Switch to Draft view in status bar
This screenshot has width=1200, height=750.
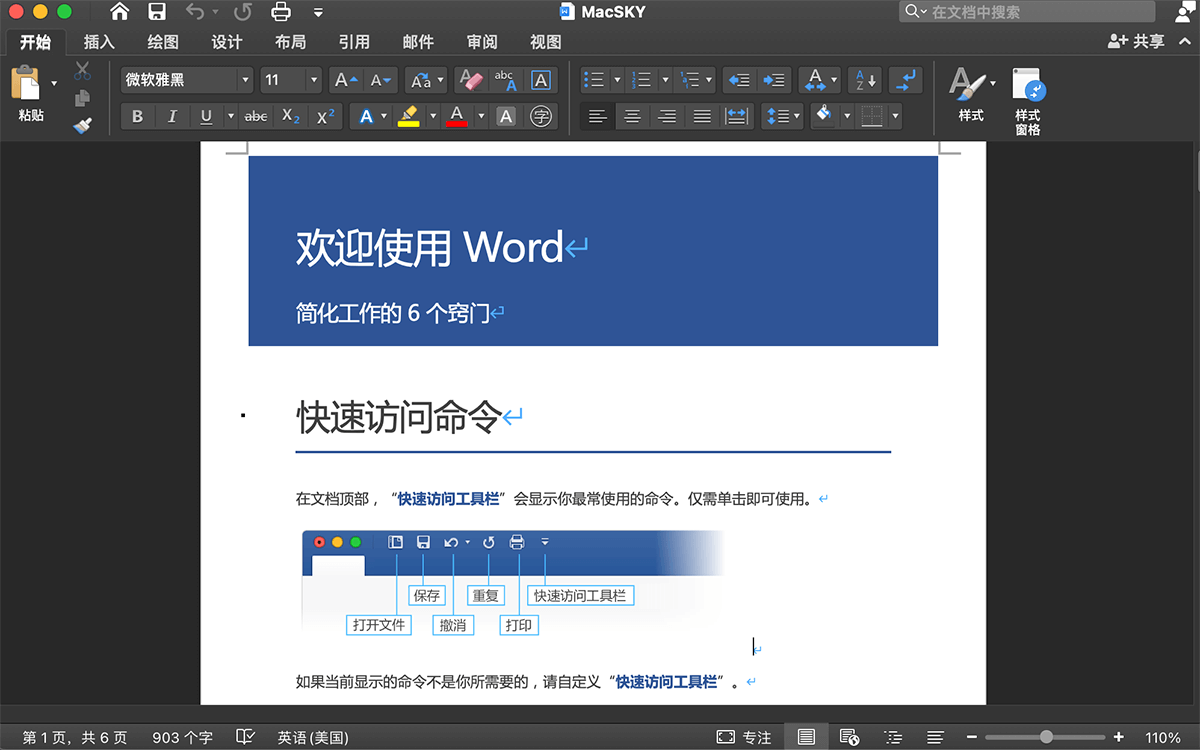tap(935, 737)
